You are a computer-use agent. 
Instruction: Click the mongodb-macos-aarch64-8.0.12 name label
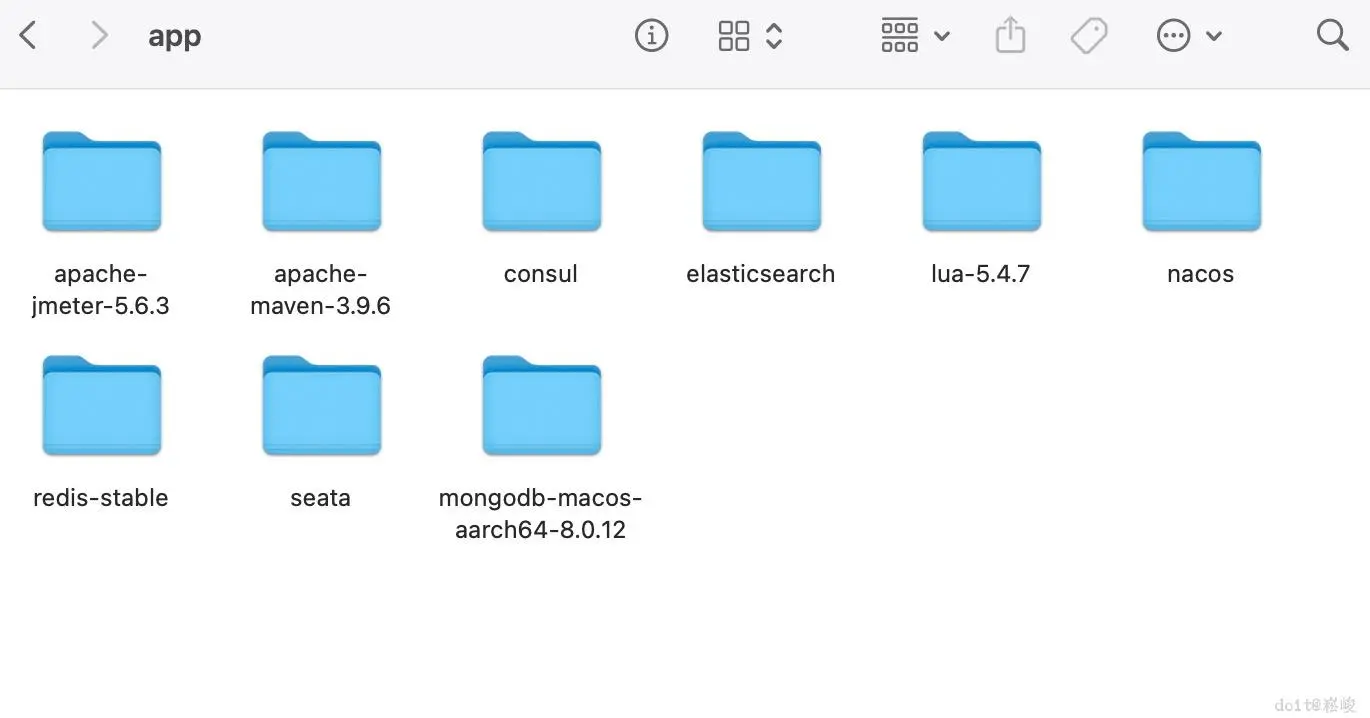(x=540, y=514)
